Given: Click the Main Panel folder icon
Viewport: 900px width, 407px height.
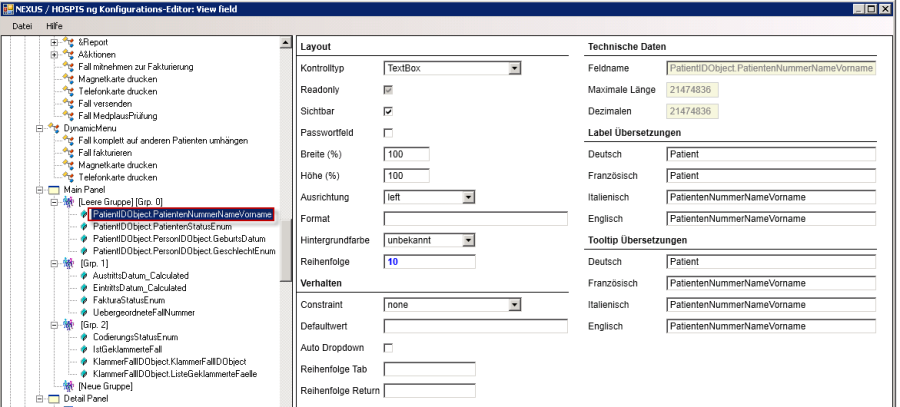Looking at the screenshot, I should (x=53, y=189).
